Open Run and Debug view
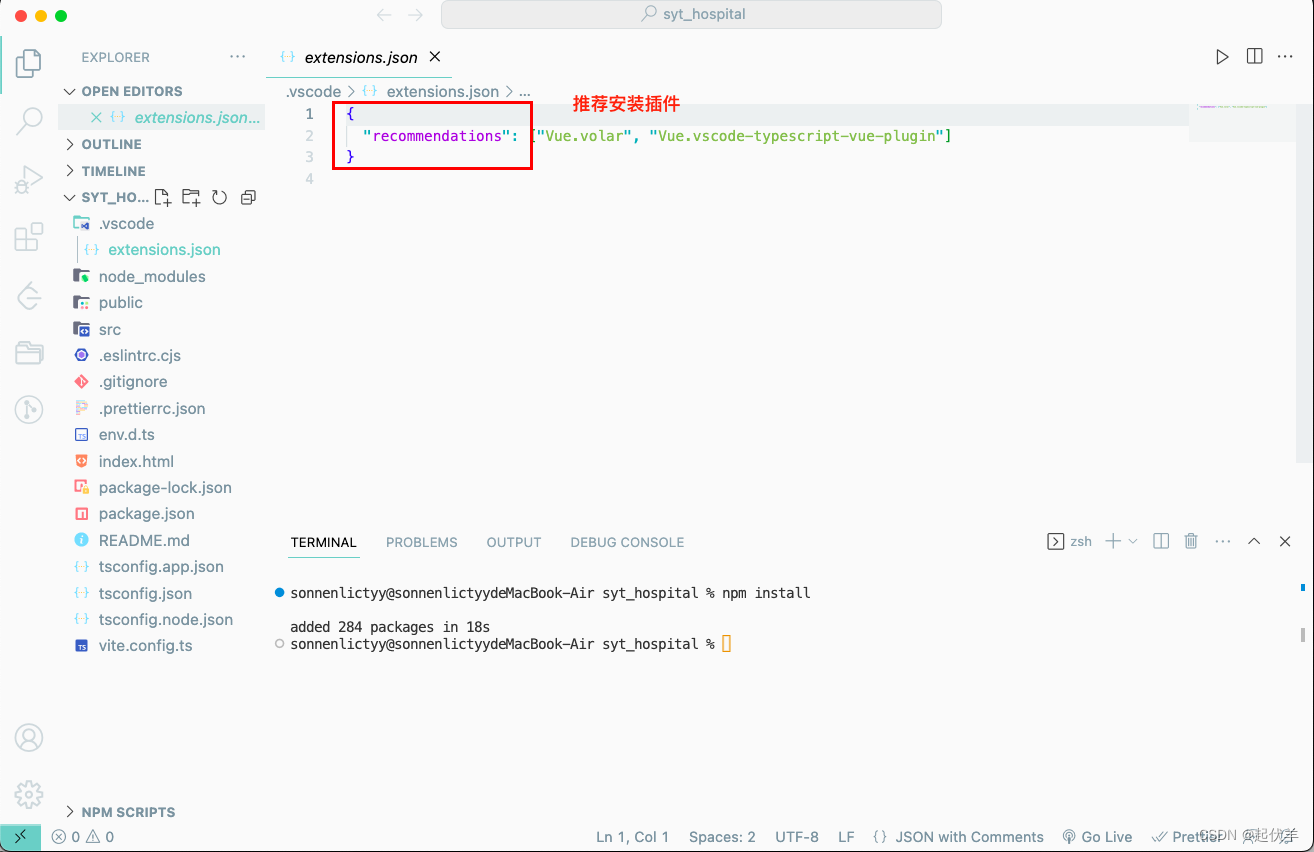1314x852 pixels. pyautogui.click(x=29, y=180)
